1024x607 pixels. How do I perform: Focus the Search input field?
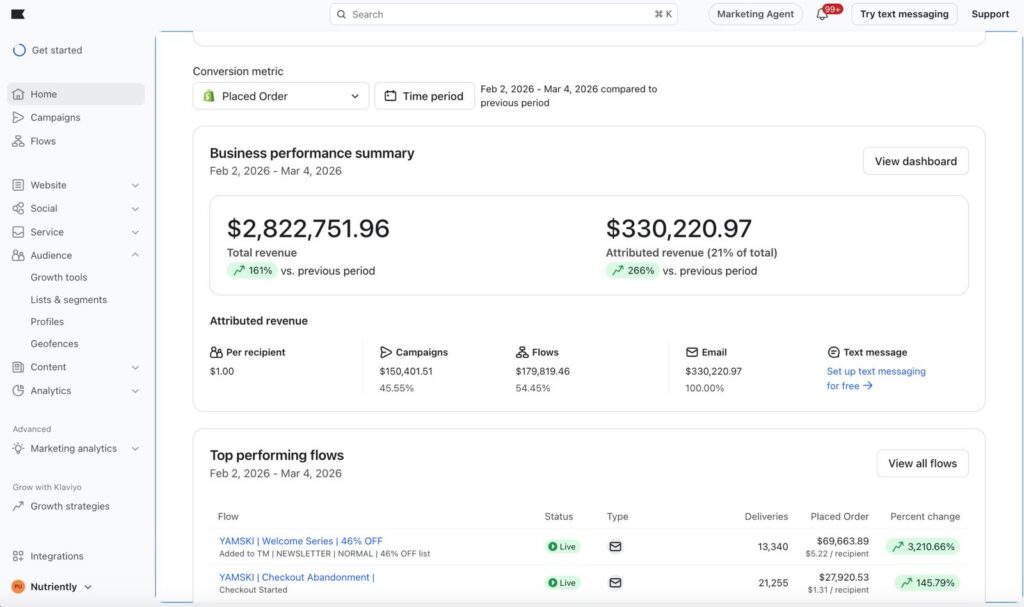[x=500, y=15]
